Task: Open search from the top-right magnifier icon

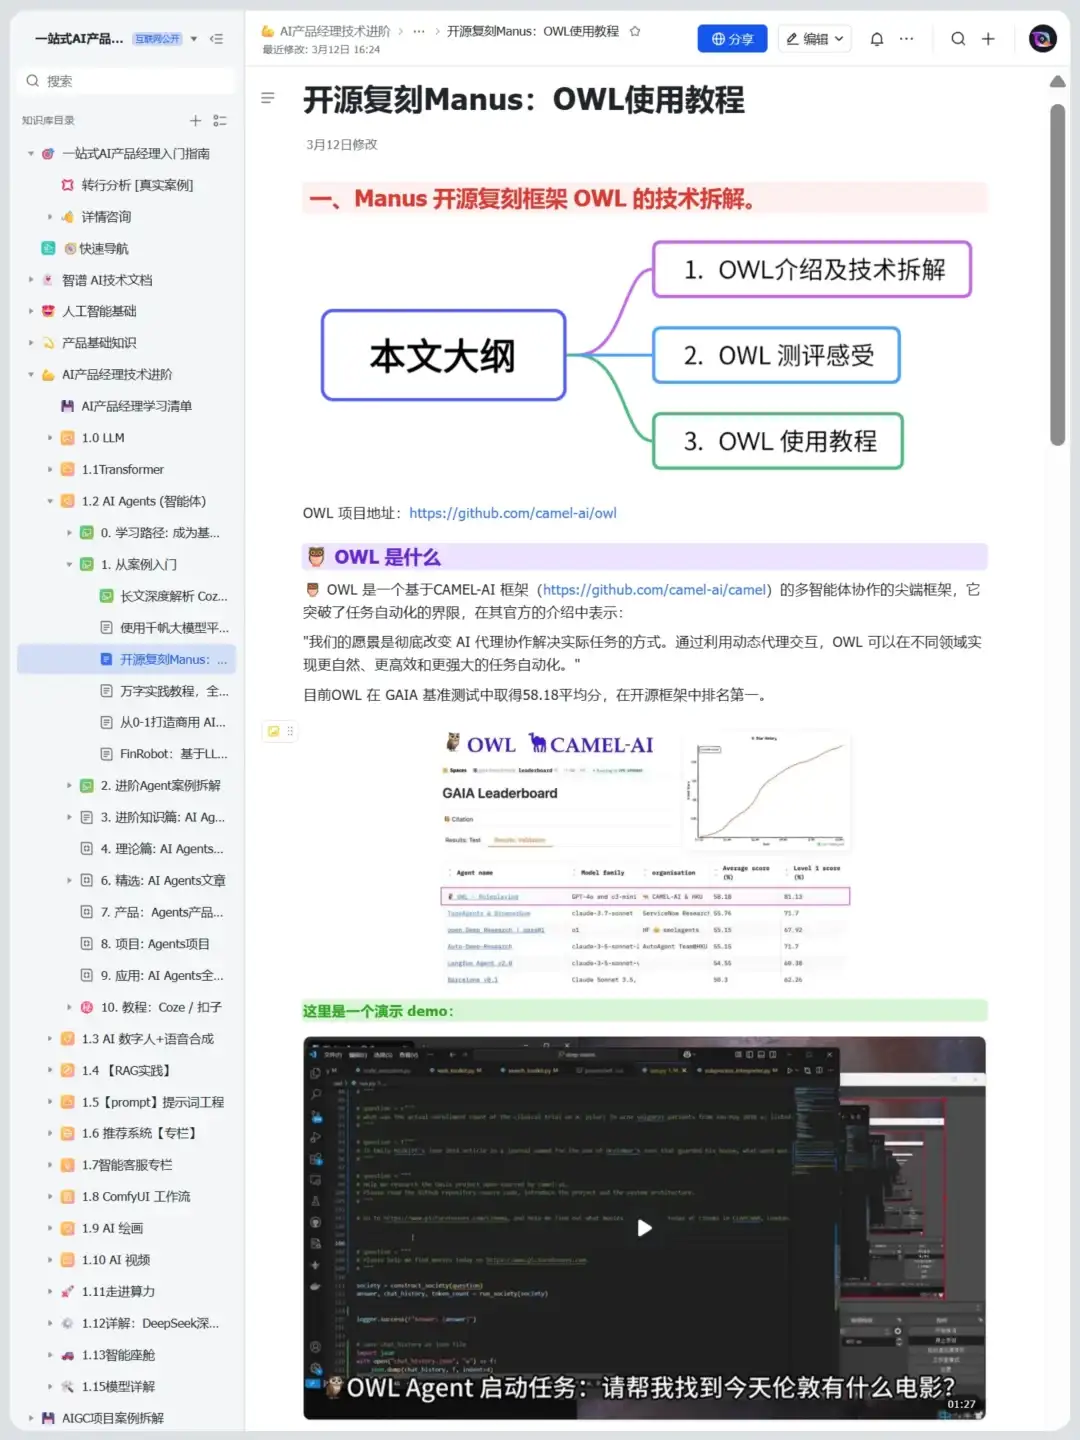Action: pos(958,38)
